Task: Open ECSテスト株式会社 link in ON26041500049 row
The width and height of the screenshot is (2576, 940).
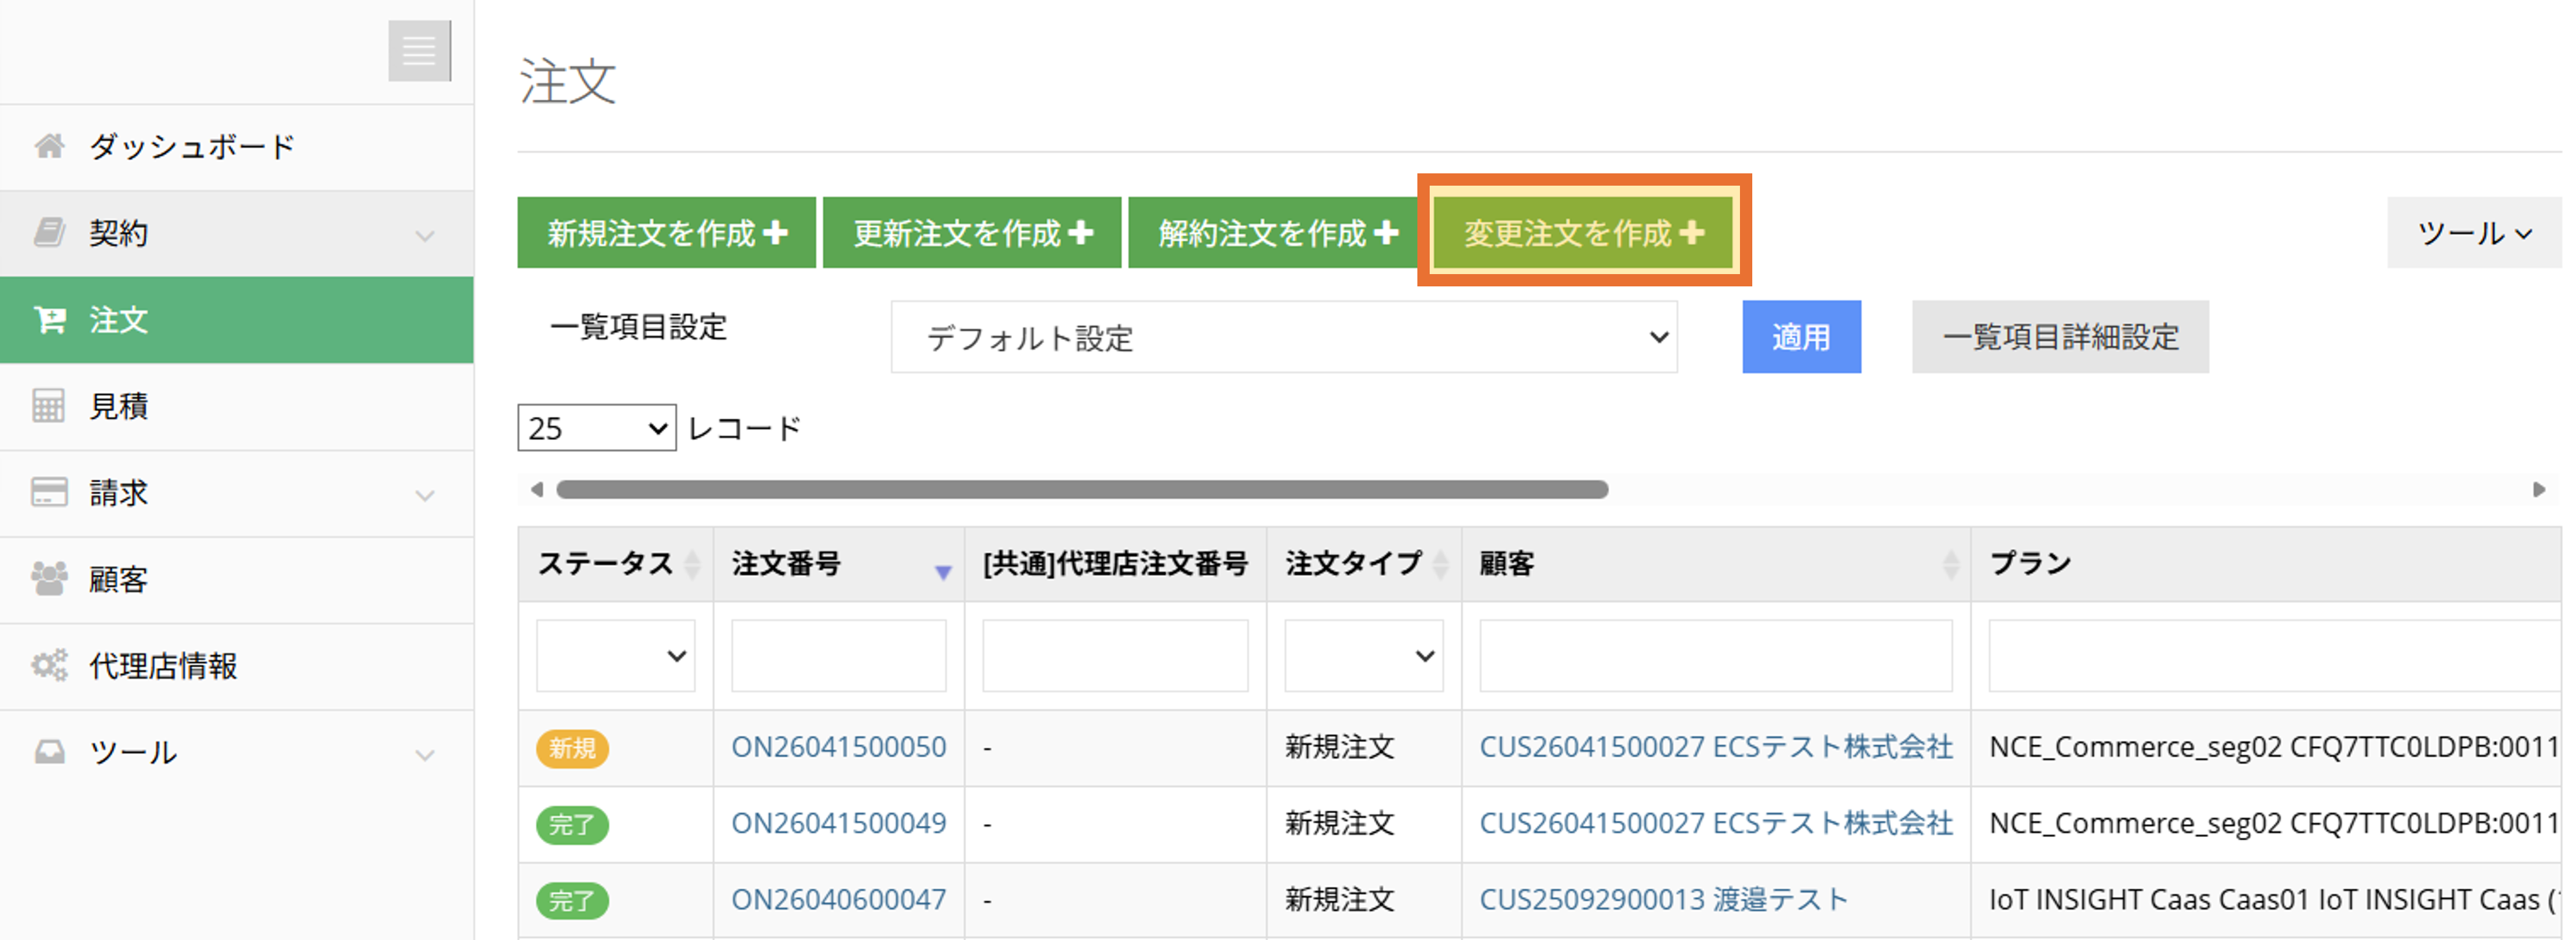Action: pyautogui.click(x=1716, y=823)
